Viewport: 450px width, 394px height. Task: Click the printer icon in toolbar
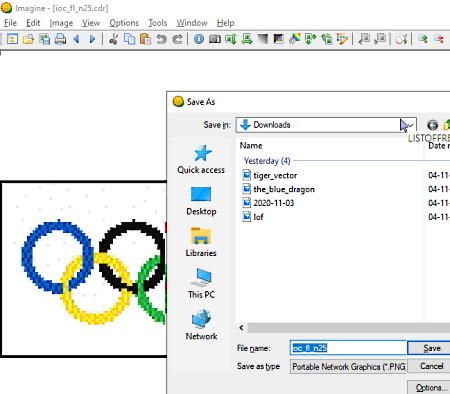pyautogui.click(x=60, y=39)
